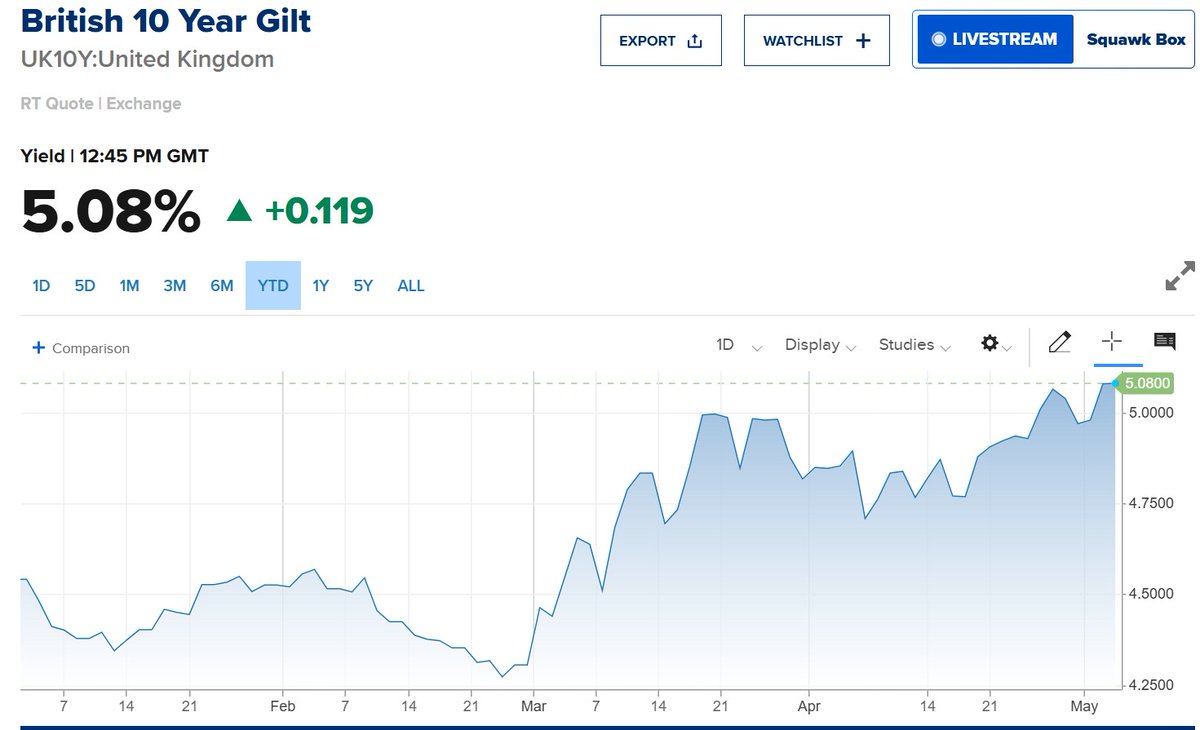Choose the 1Y range
The width and height of the screenshot is (1200, 730).
320,285
